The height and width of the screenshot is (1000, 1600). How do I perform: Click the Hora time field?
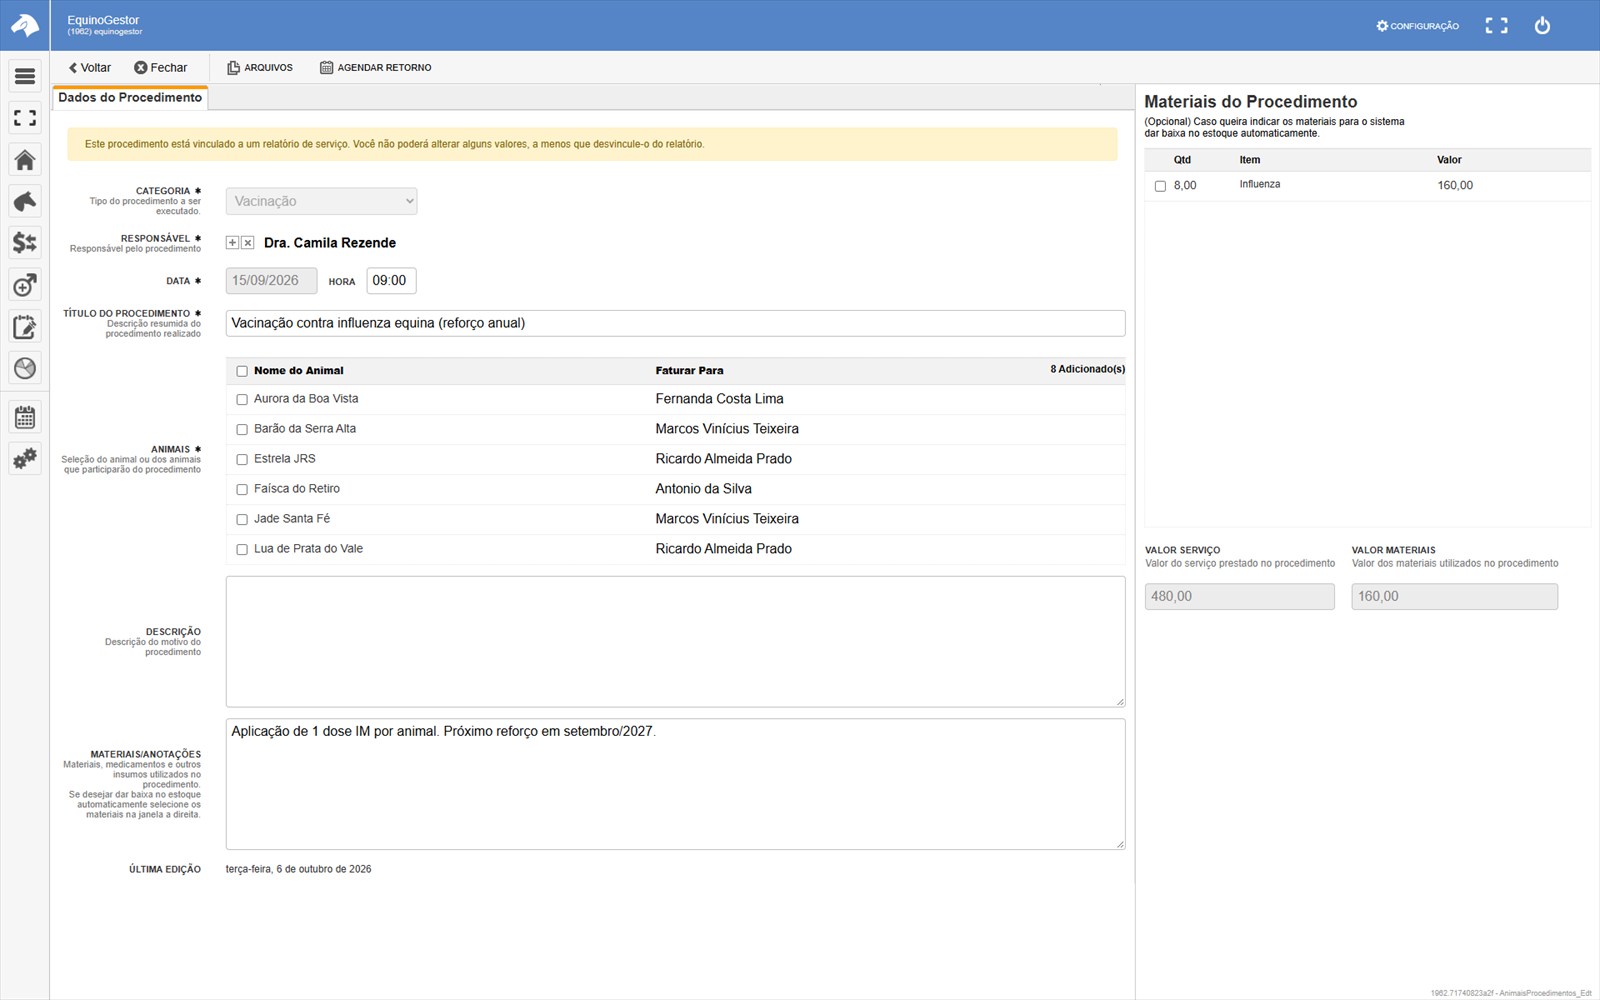point(391,281)
